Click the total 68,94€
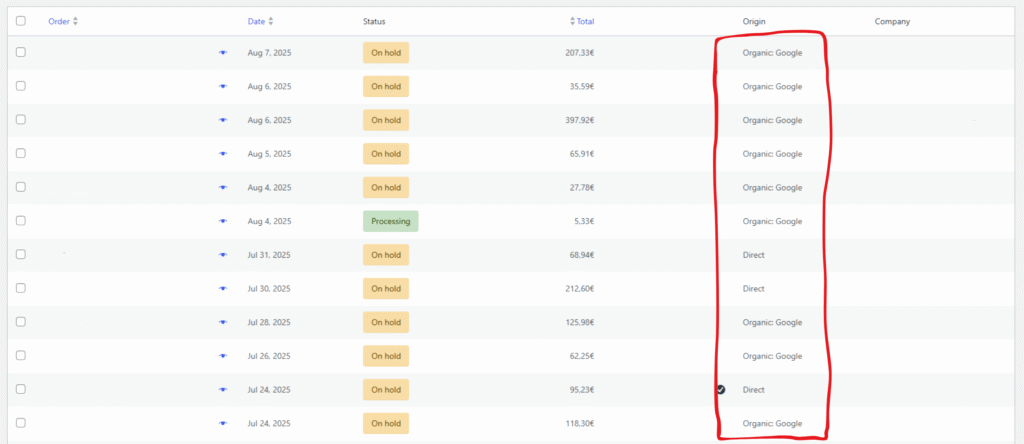This screenshot has width=1024, height=444. click(x=582, y=255)
